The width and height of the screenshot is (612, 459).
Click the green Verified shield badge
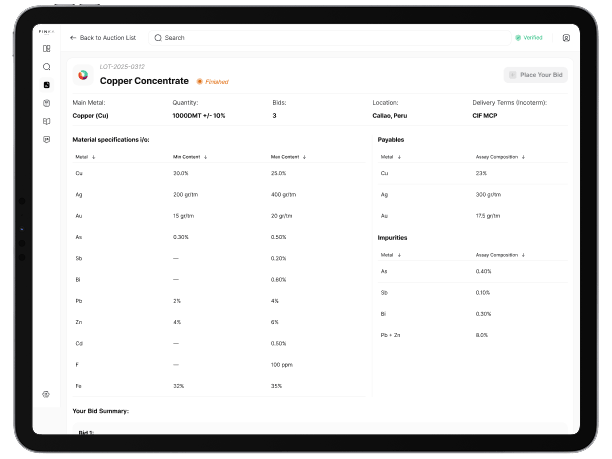click(x=529, y=37)
